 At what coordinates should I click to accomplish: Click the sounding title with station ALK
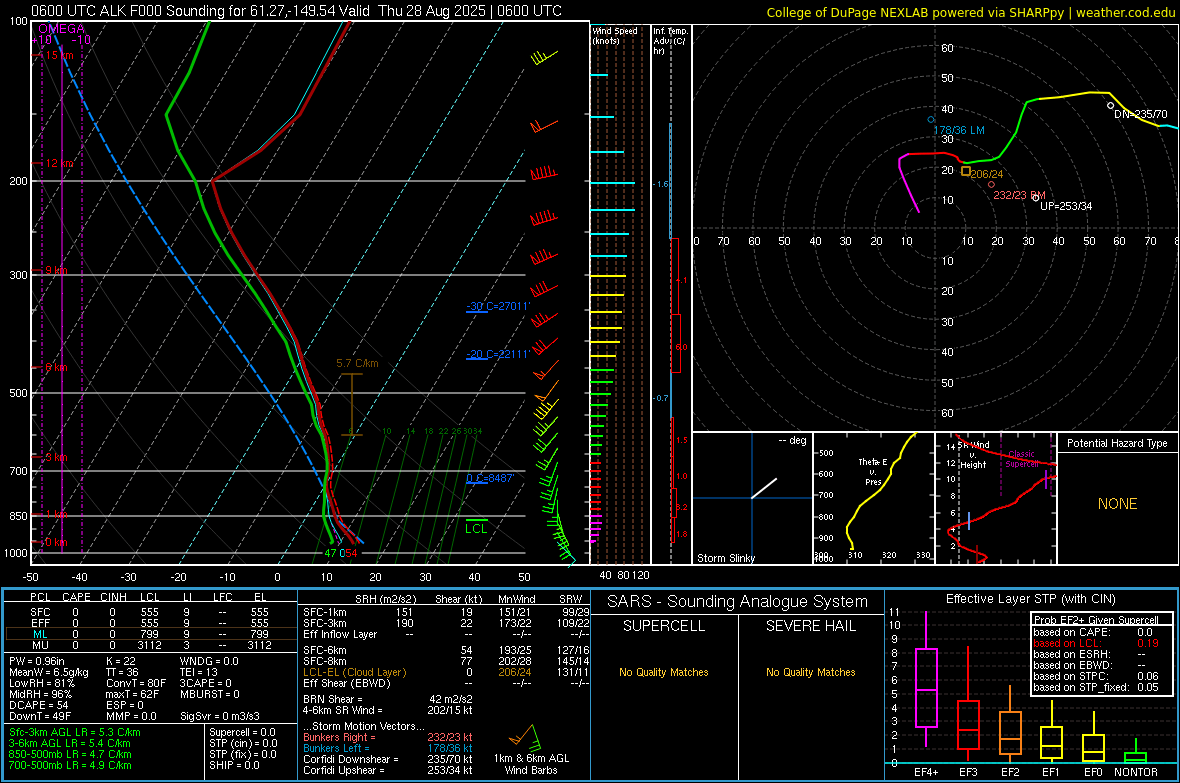tap(296, 11)
